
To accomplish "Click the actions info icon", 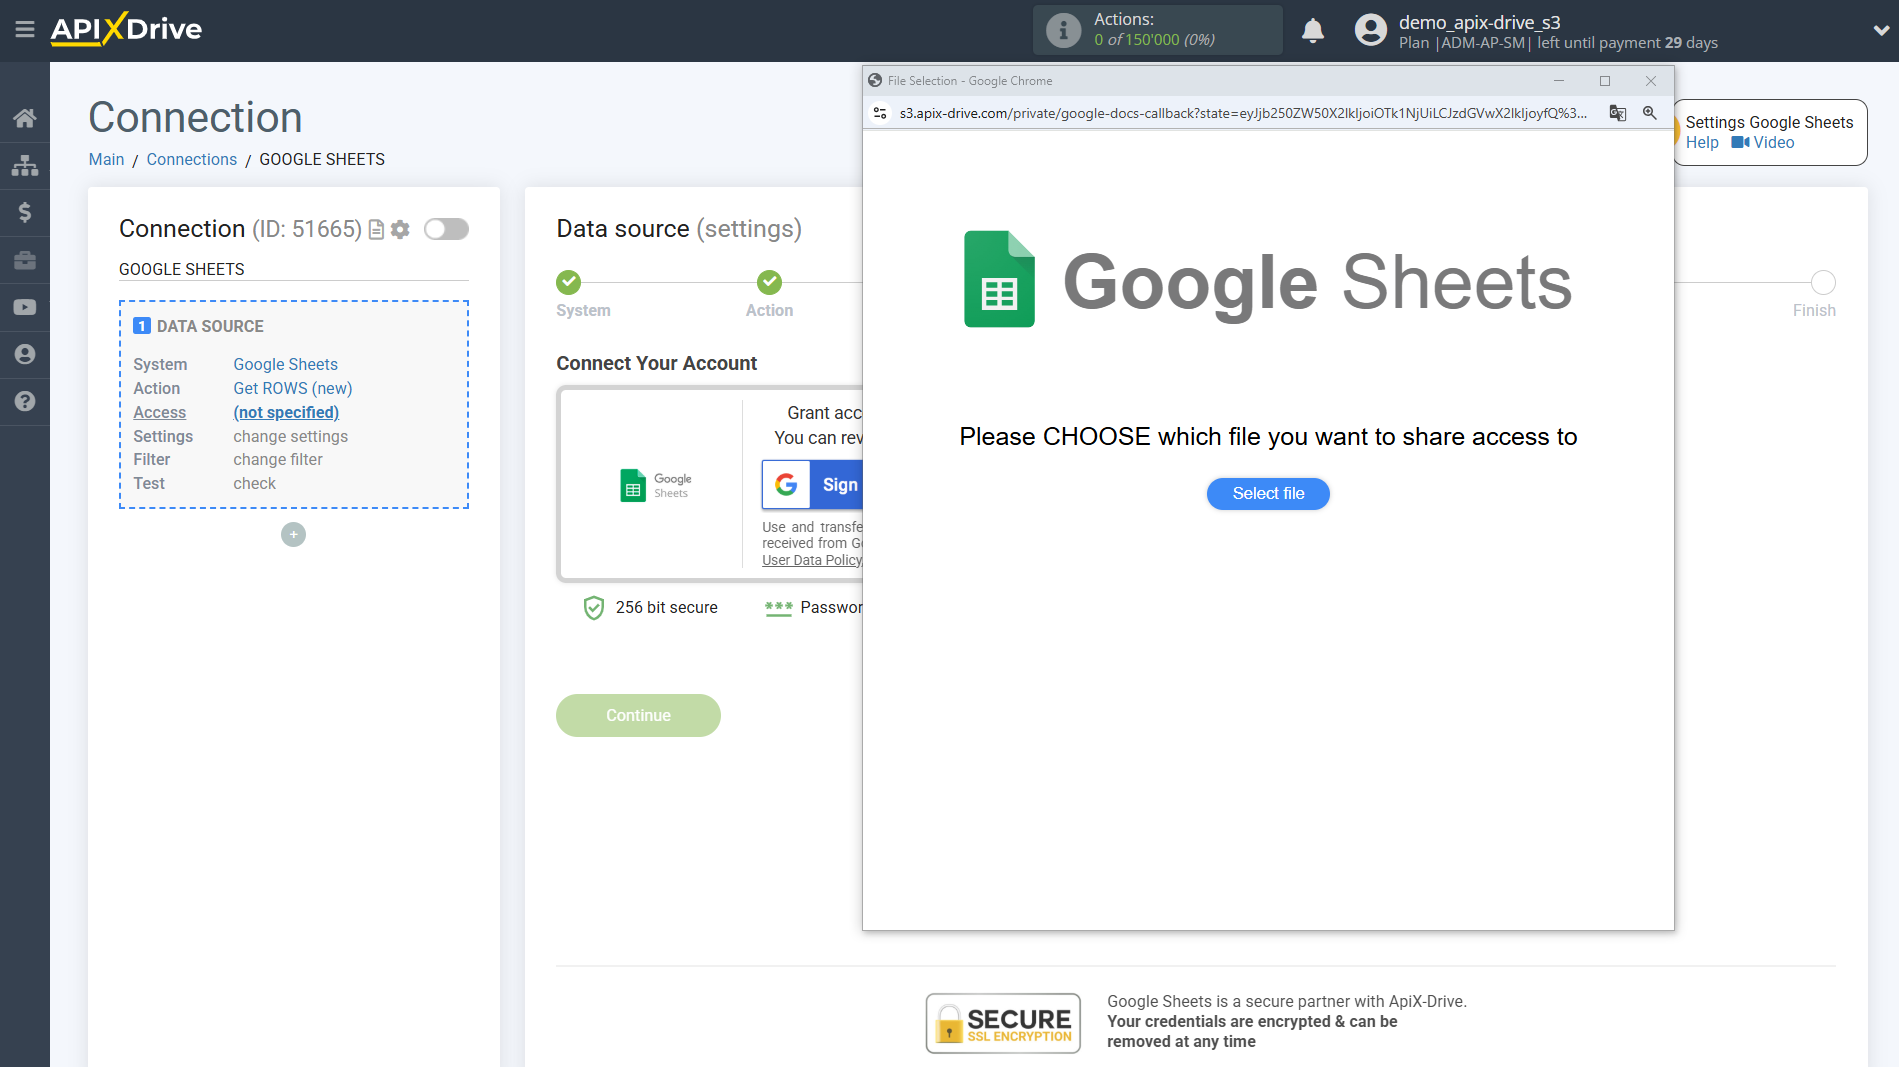I will pos(1063,30).
